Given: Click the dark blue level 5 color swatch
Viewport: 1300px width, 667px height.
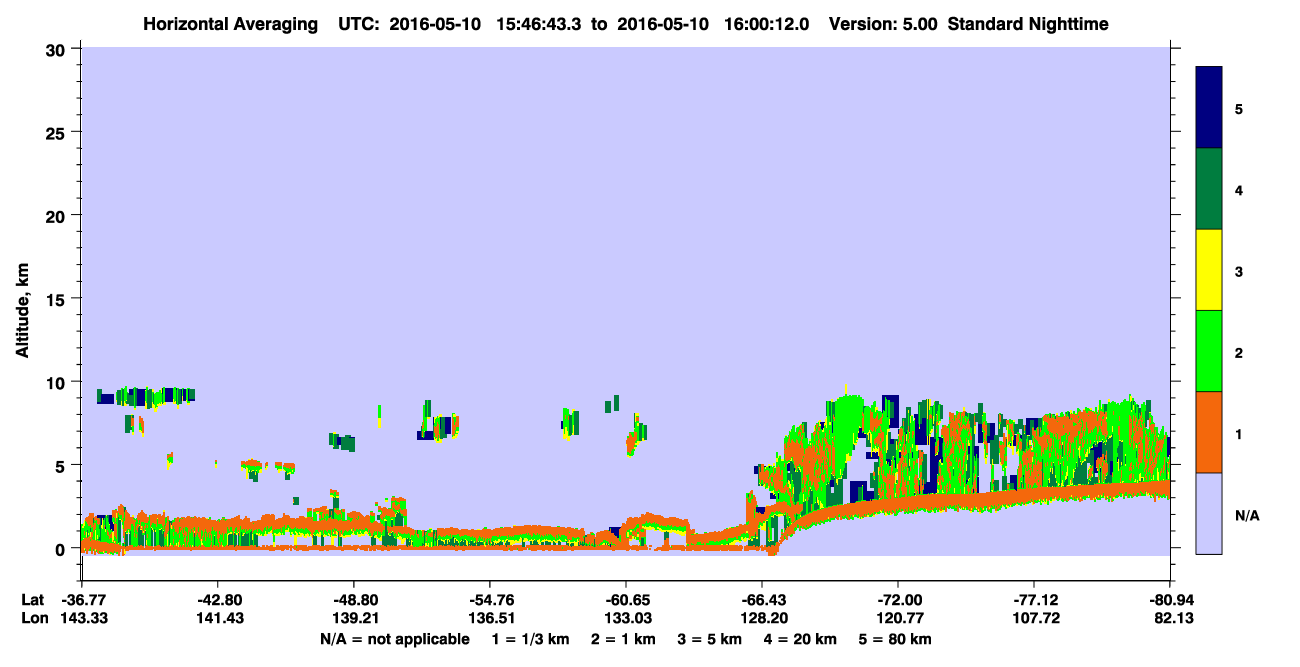Looking at the screenshot, I should click(1209, 108).
